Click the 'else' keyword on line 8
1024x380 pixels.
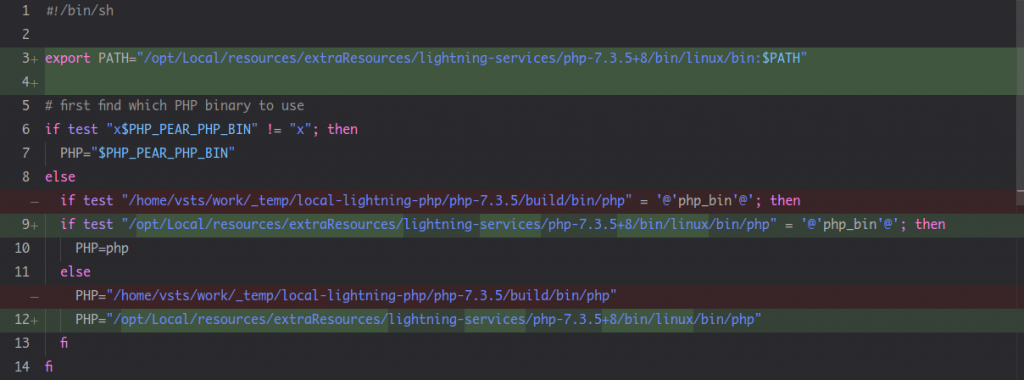(60, 176)
